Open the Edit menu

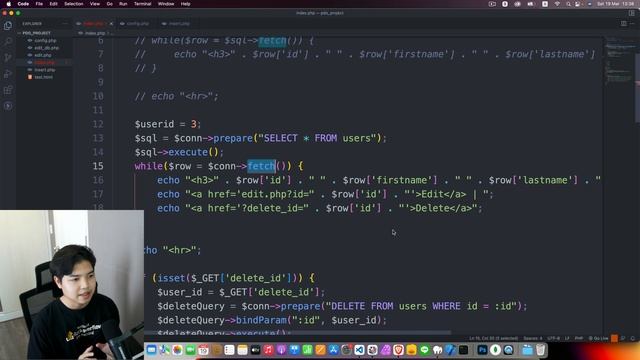click(53, 4)
